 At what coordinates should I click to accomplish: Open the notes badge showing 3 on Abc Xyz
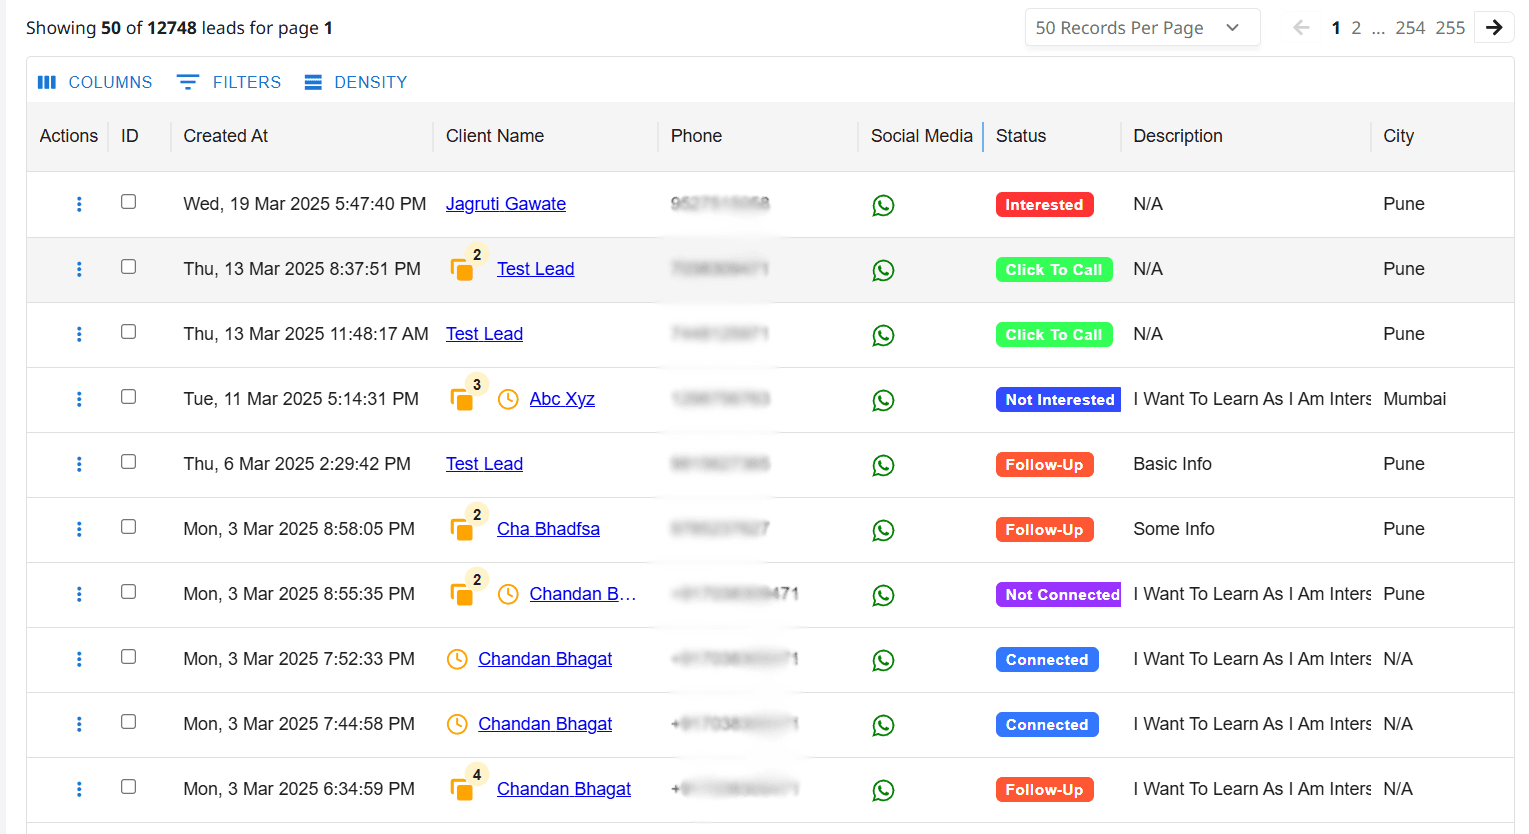point(465,395)
